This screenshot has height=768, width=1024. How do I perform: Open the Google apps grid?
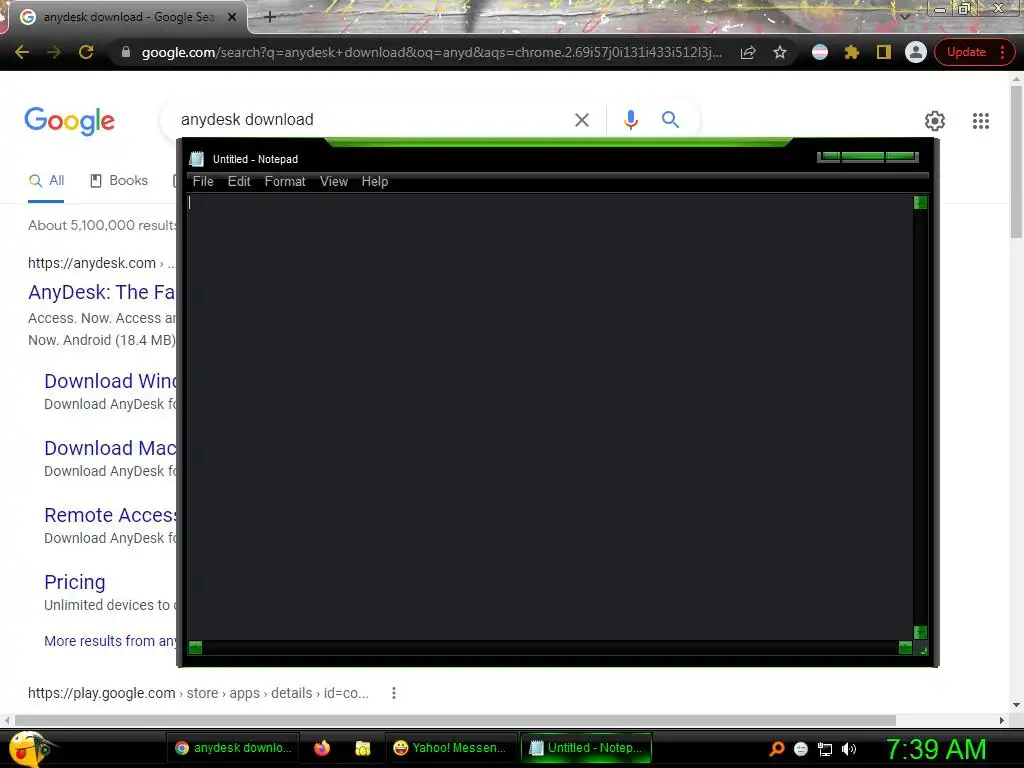[x=980, y=121]
